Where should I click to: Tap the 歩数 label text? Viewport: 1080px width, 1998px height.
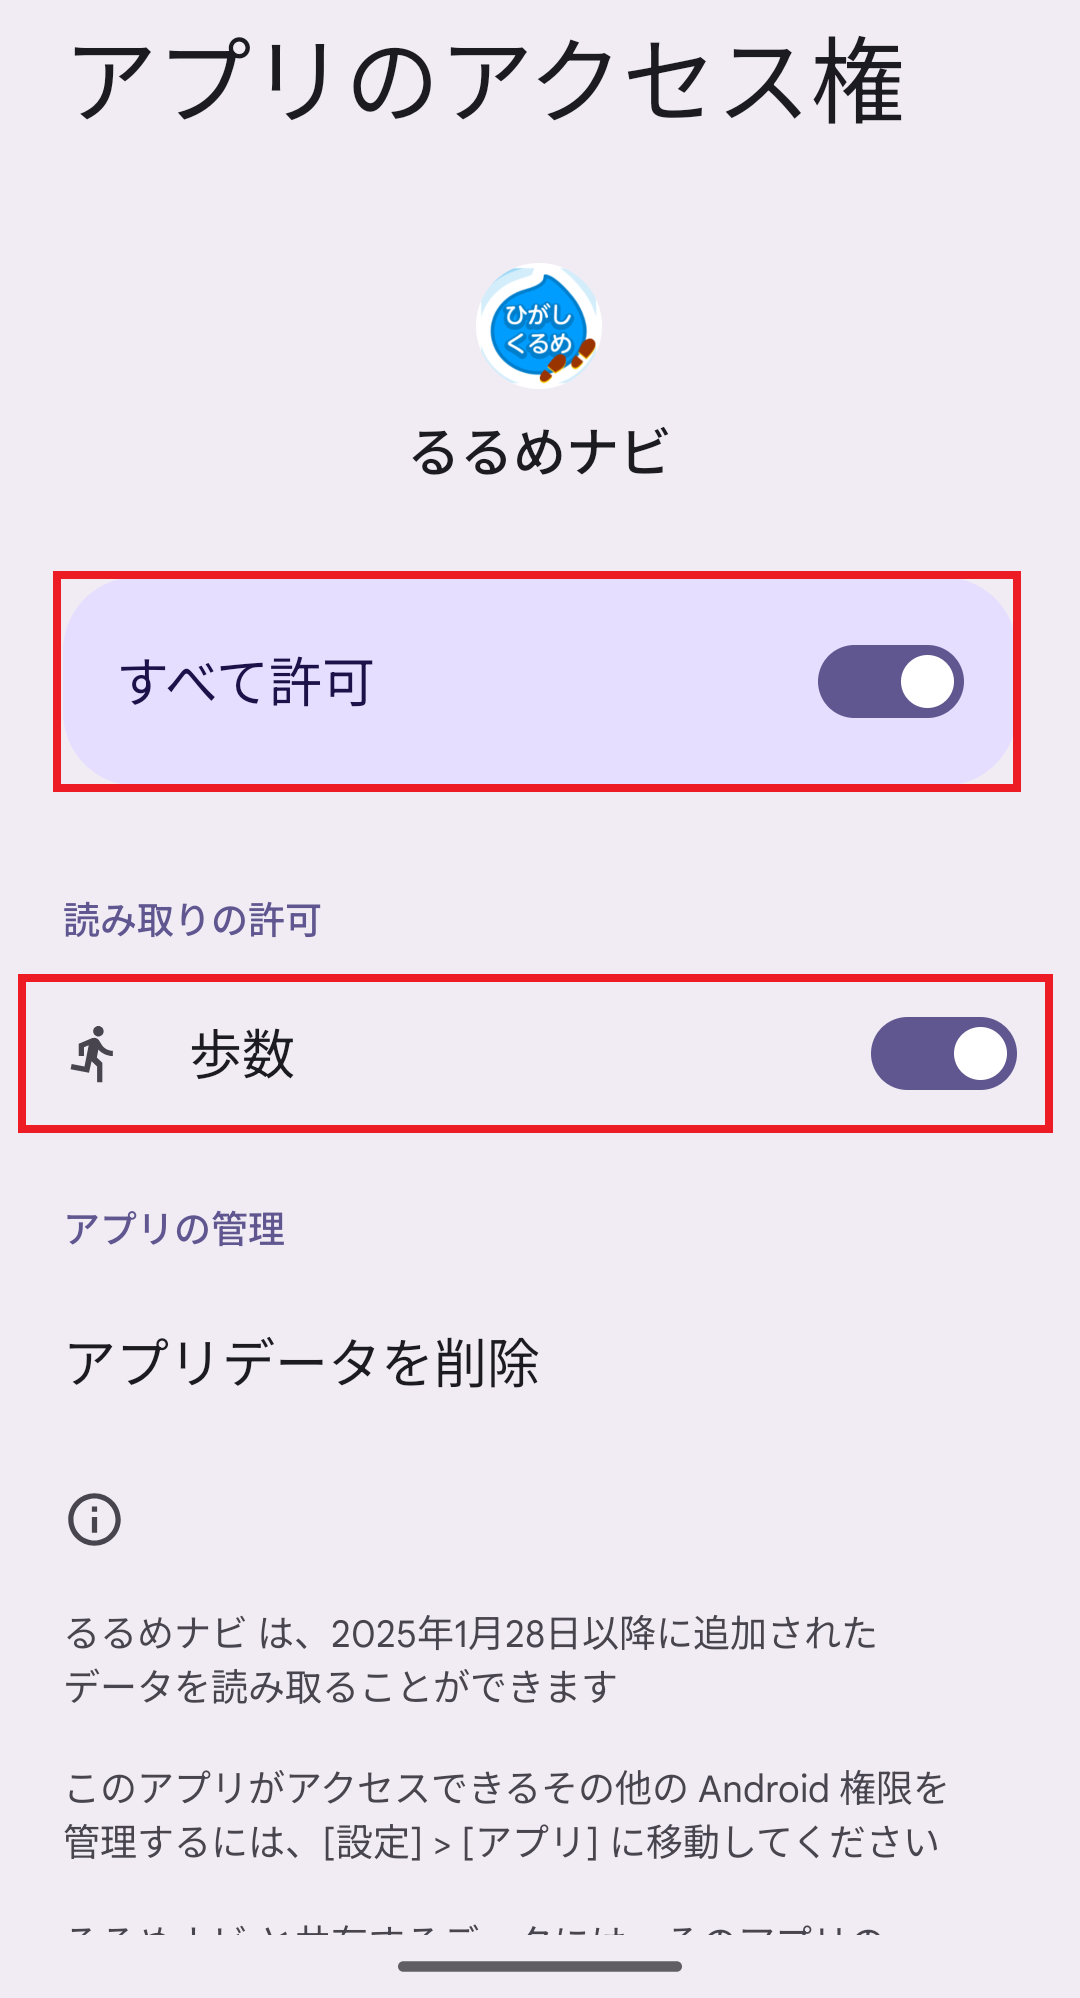click(x=242, y=1055)
